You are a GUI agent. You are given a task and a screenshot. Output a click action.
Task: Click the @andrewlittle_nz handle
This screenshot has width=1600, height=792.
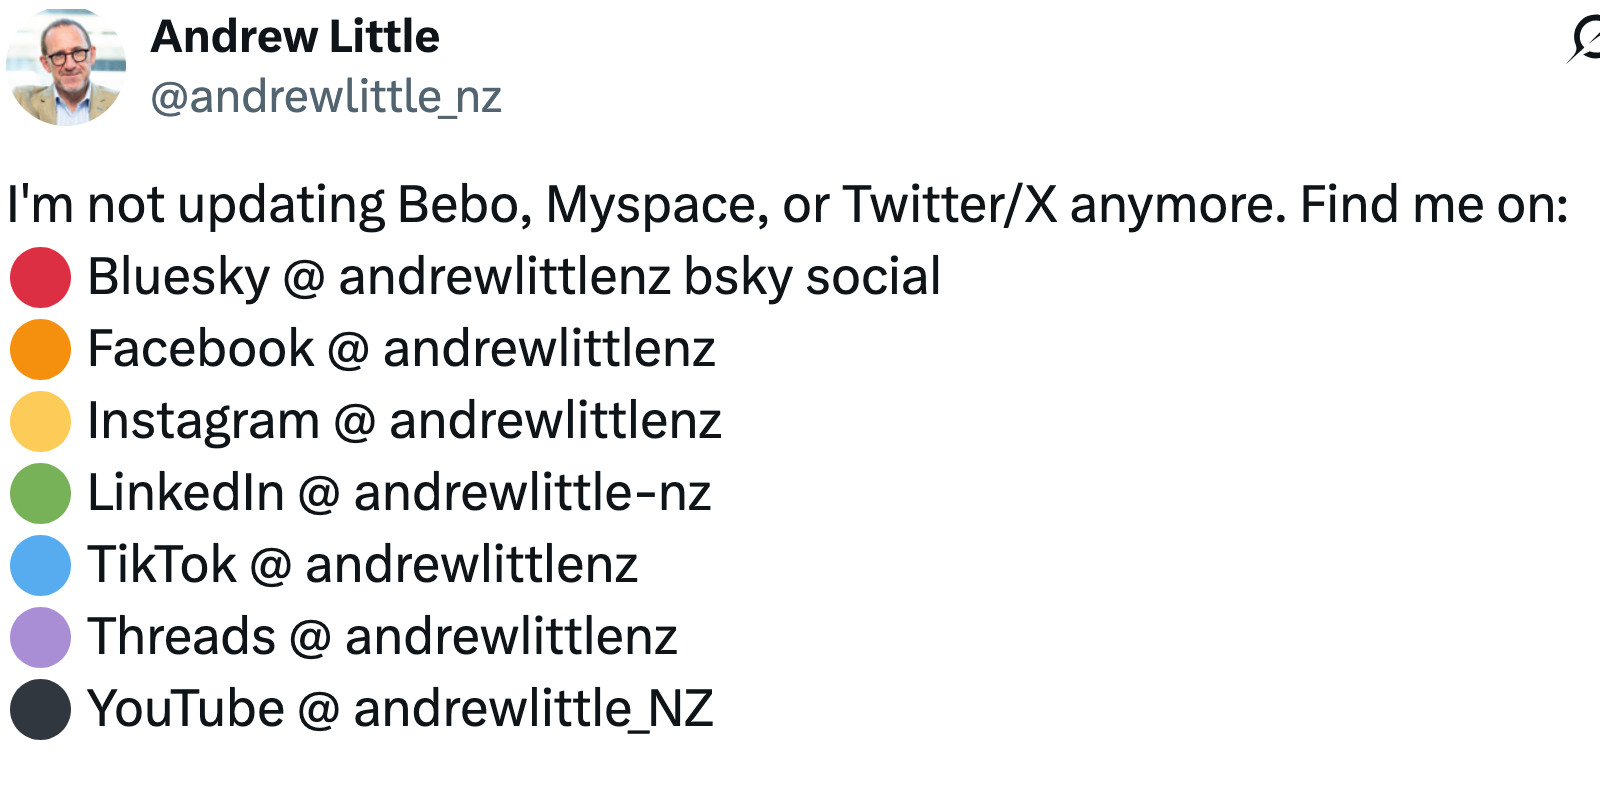326,97
